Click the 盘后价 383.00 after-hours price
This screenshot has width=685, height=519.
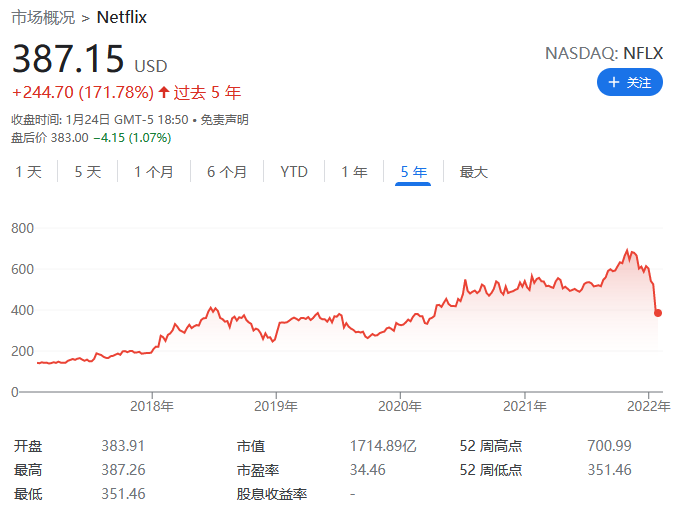(50, 138)
